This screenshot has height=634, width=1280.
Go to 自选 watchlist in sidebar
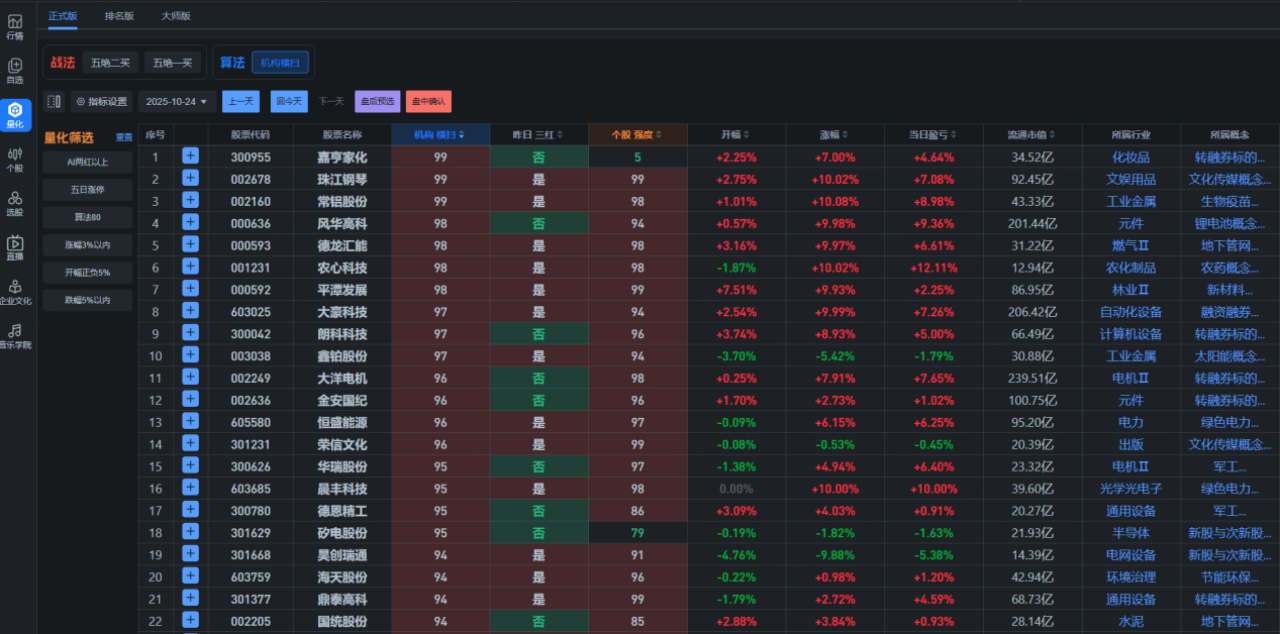pyautogui.click(x=15, y=70)
